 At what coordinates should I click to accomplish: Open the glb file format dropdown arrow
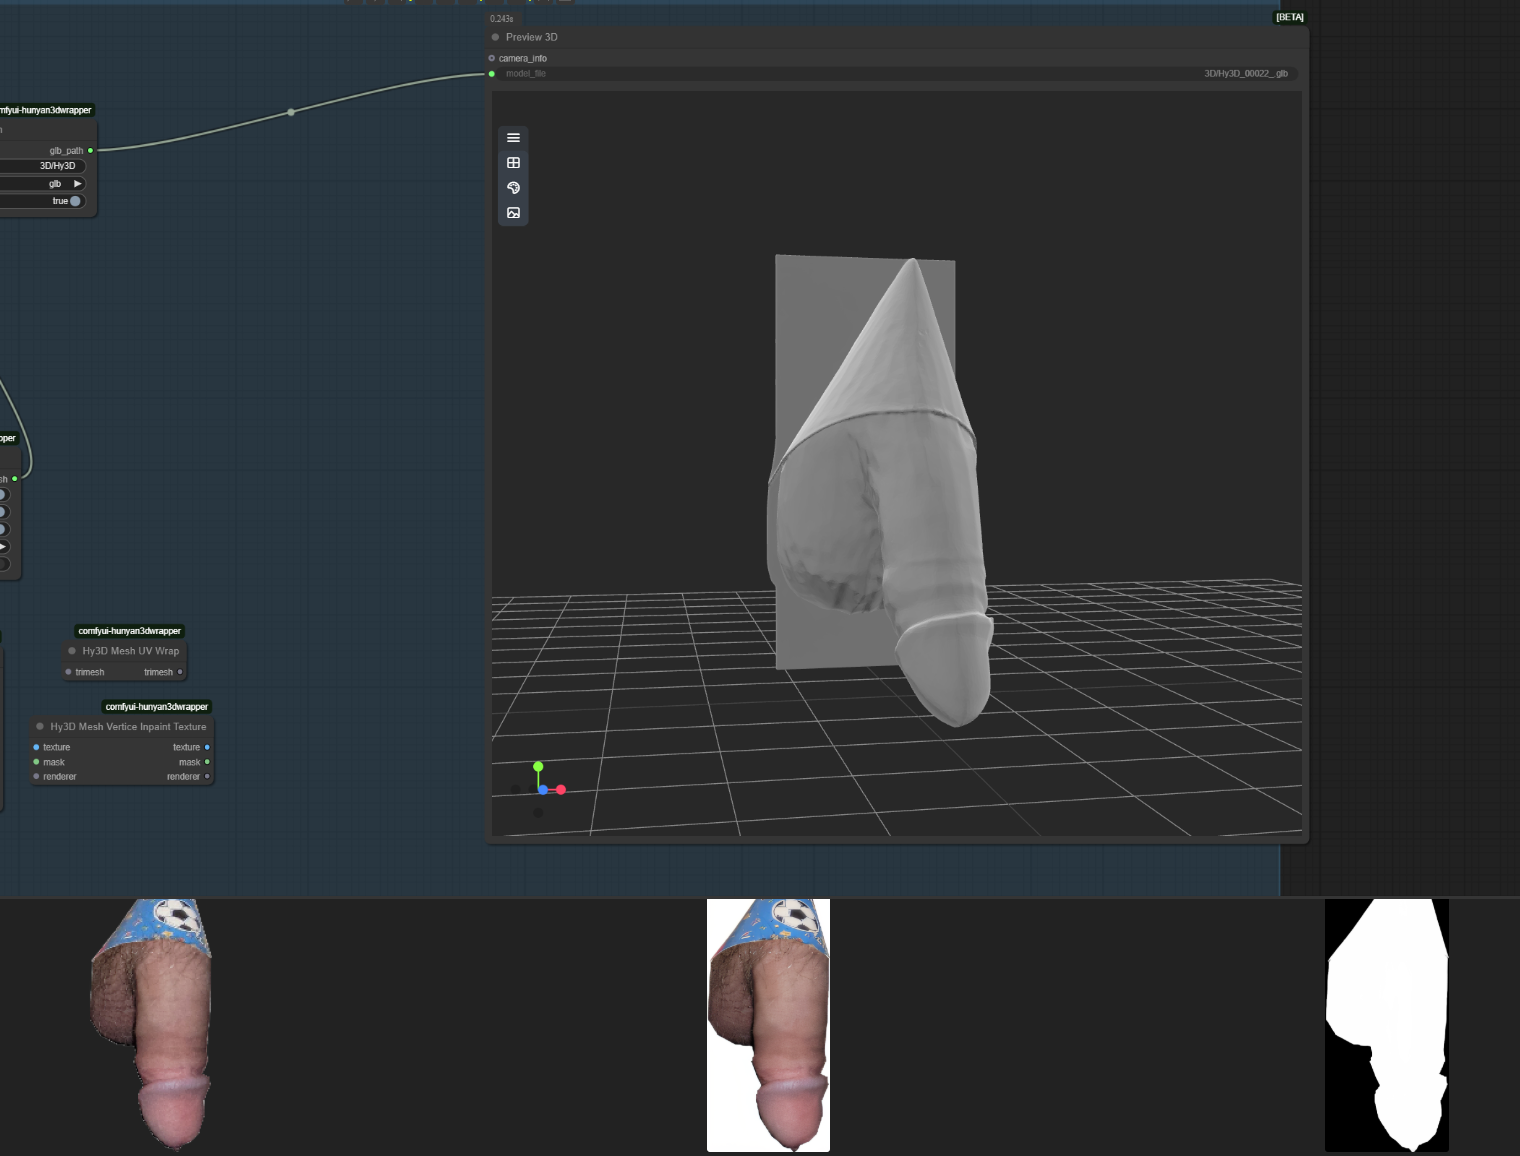point(77,184)
